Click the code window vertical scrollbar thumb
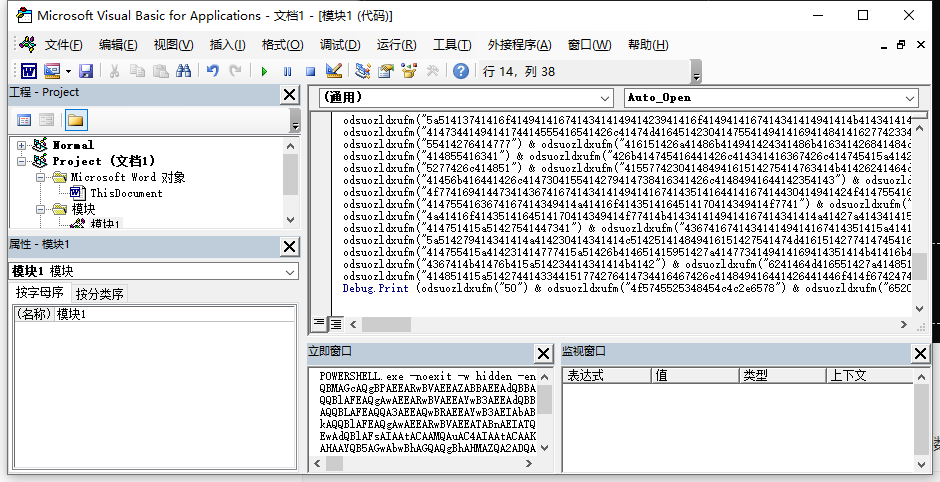Image resolution: width=940 pixels, height=482 pixels. coord(920,267)
